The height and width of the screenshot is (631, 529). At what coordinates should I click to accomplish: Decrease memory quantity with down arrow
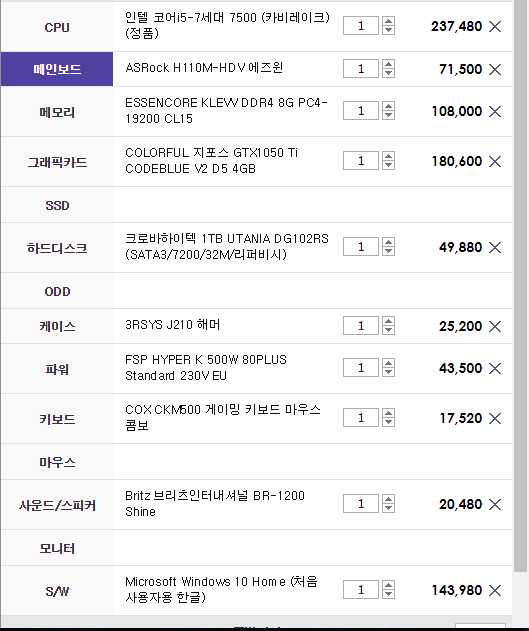click(x=388, y=115)
